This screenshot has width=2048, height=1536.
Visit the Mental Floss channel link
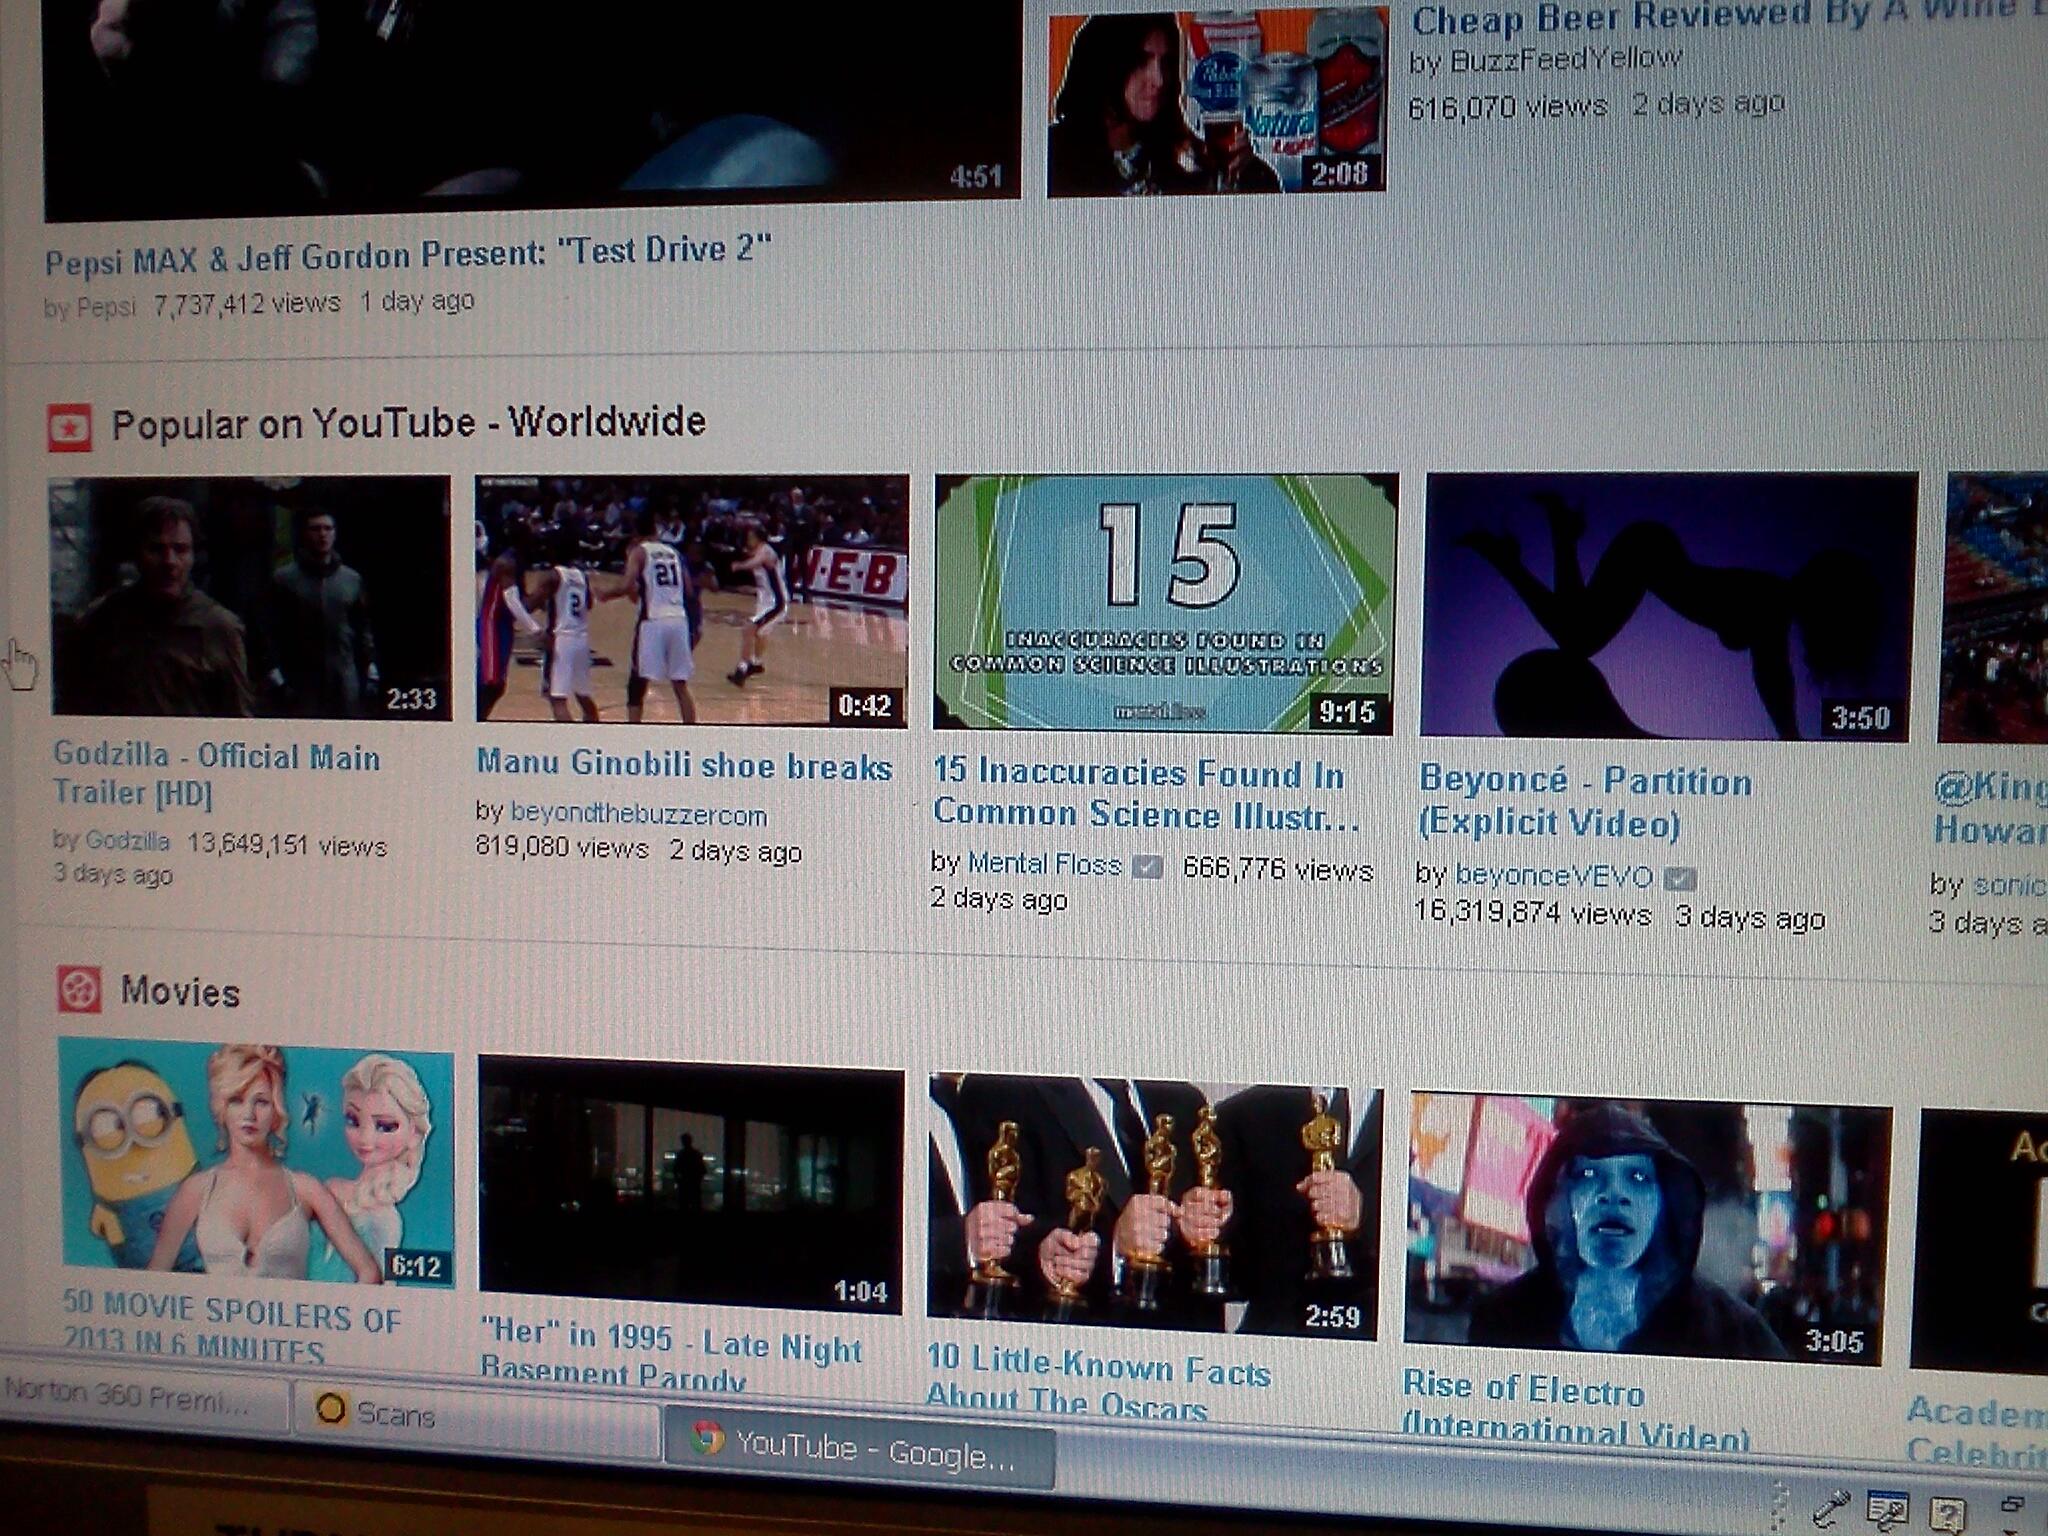[1045, 864]
